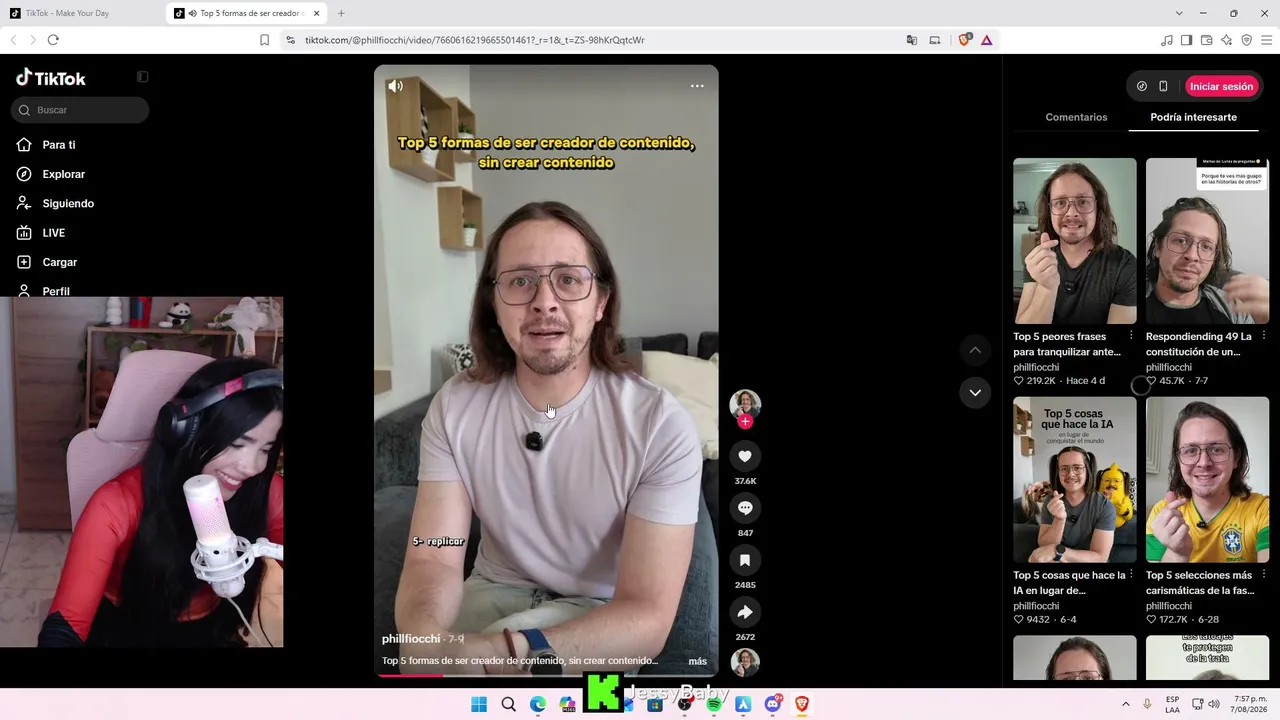Image resolution: width=1280 pixels, height=720 pixels.
Task: Collapse the TikTok sidebar panel
Action: (143, 77)
